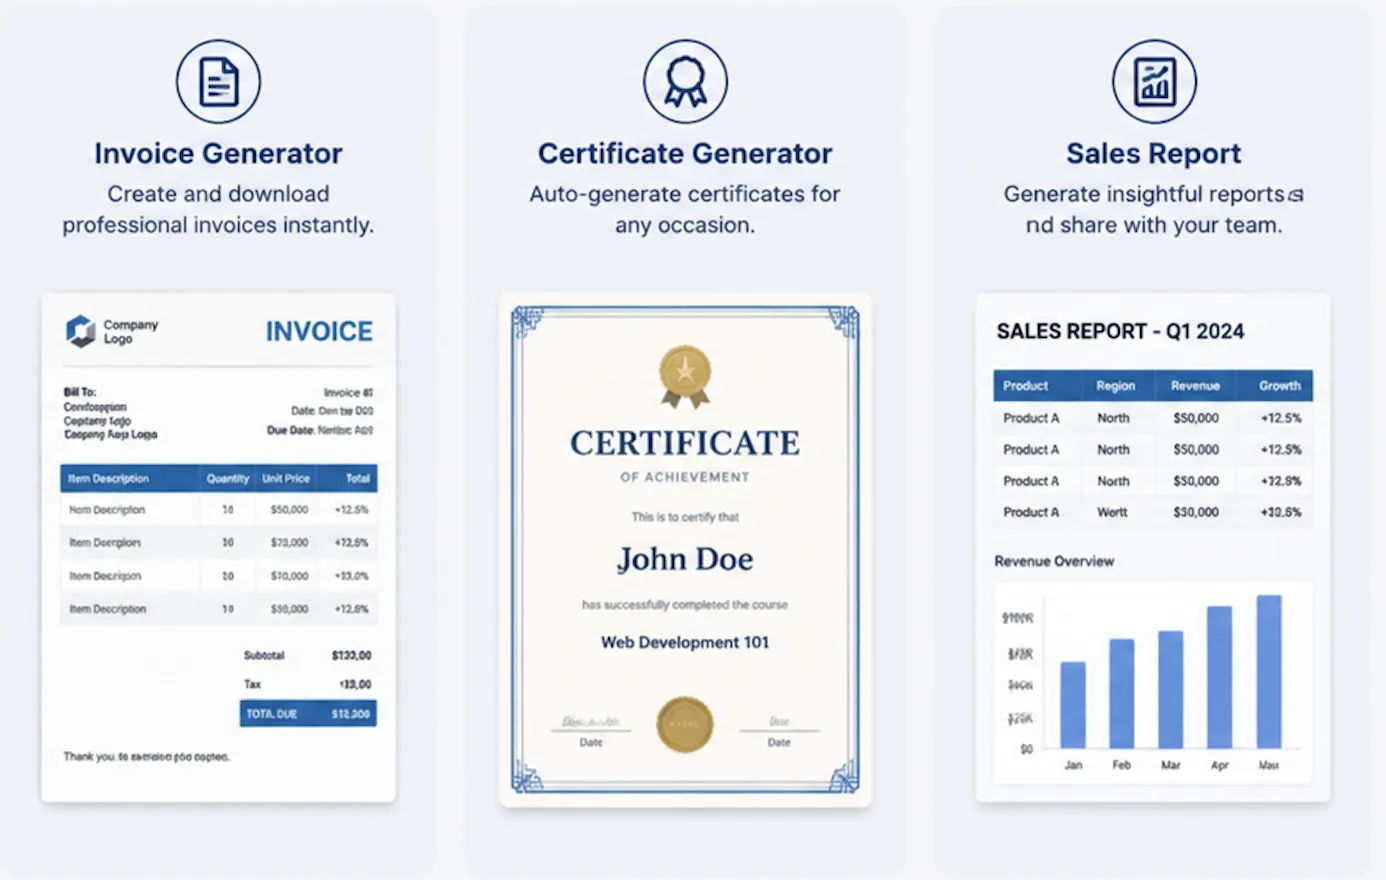The width and height of the screenshot is (1386, 880).
Task: Click 'Auto-generate certificates for any occasion' description
Action: pos(685,209)
